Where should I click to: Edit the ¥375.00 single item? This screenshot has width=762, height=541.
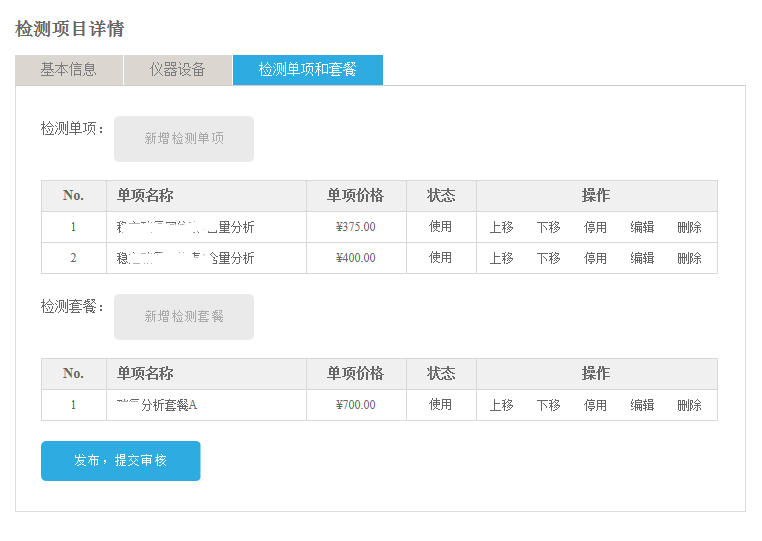642,227
